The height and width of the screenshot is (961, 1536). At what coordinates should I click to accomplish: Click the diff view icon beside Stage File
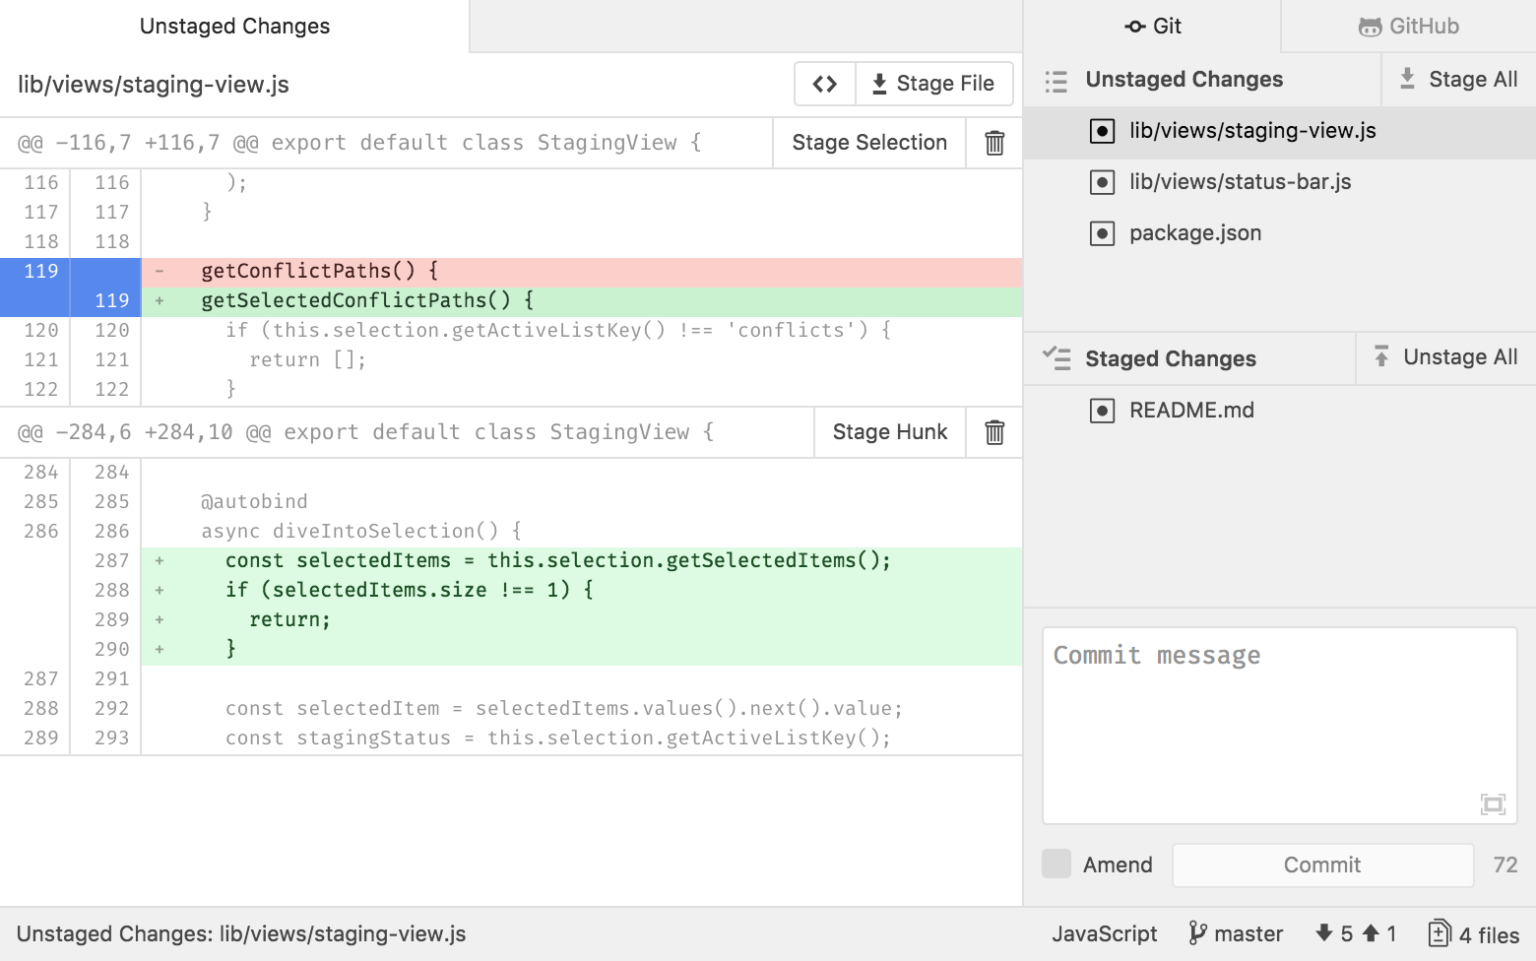coord(824,83)
